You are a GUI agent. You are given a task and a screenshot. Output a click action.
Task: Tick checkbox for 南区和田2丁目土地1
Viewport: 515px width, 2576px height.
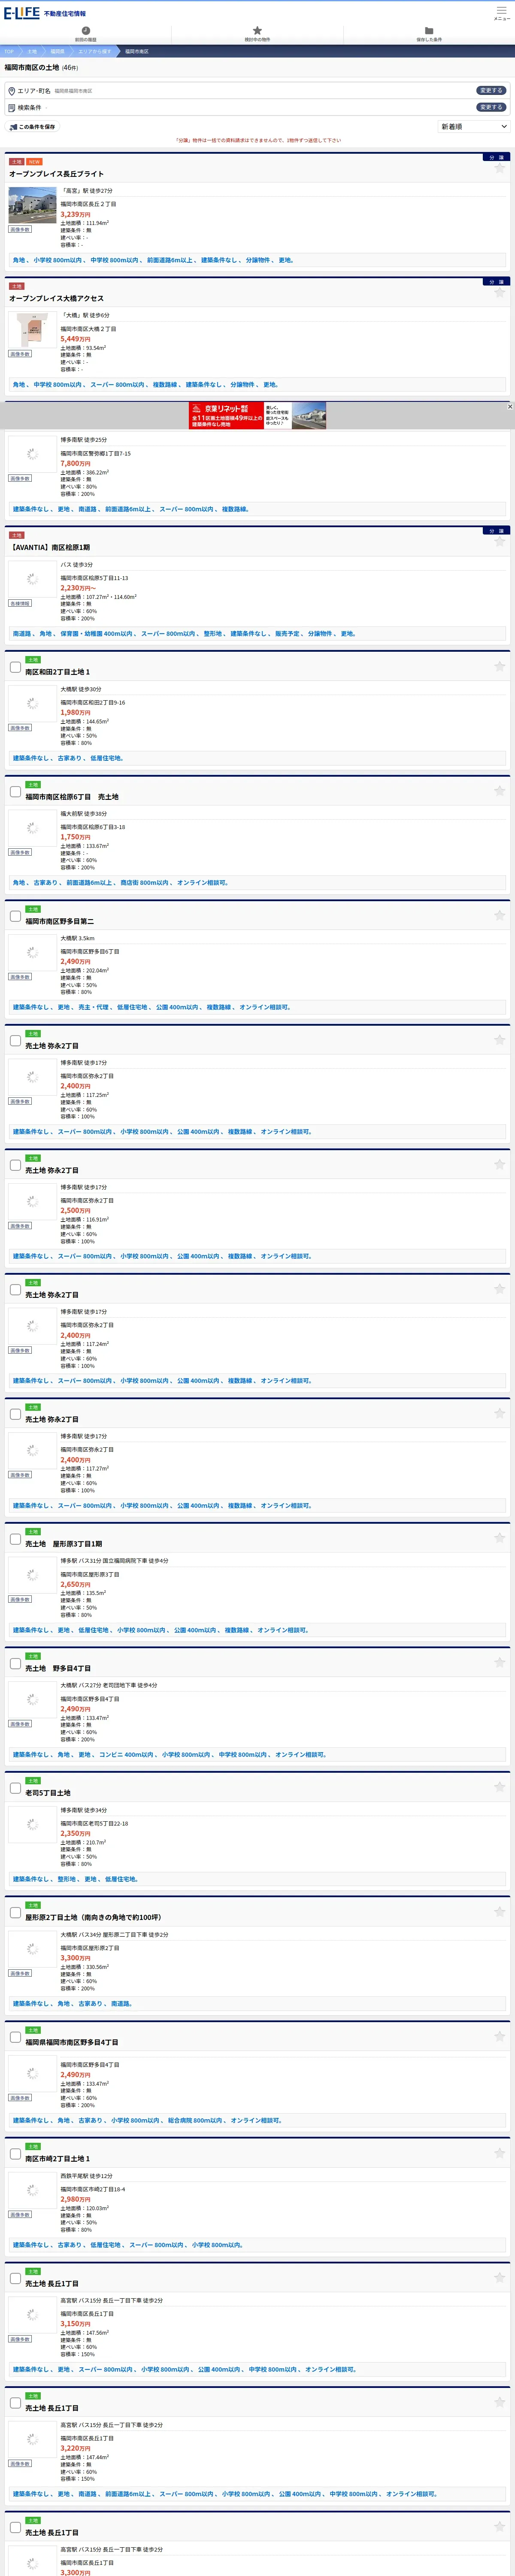click(15, 667)
